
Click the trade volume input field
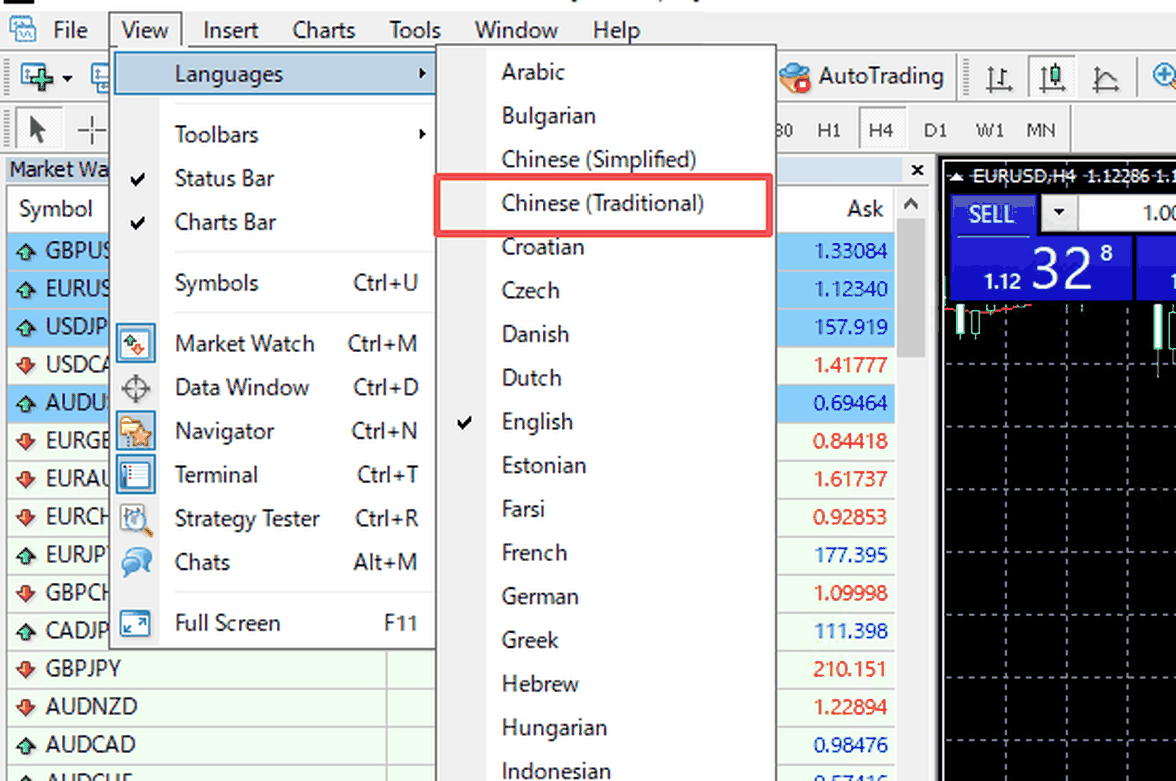(1127, 213)
